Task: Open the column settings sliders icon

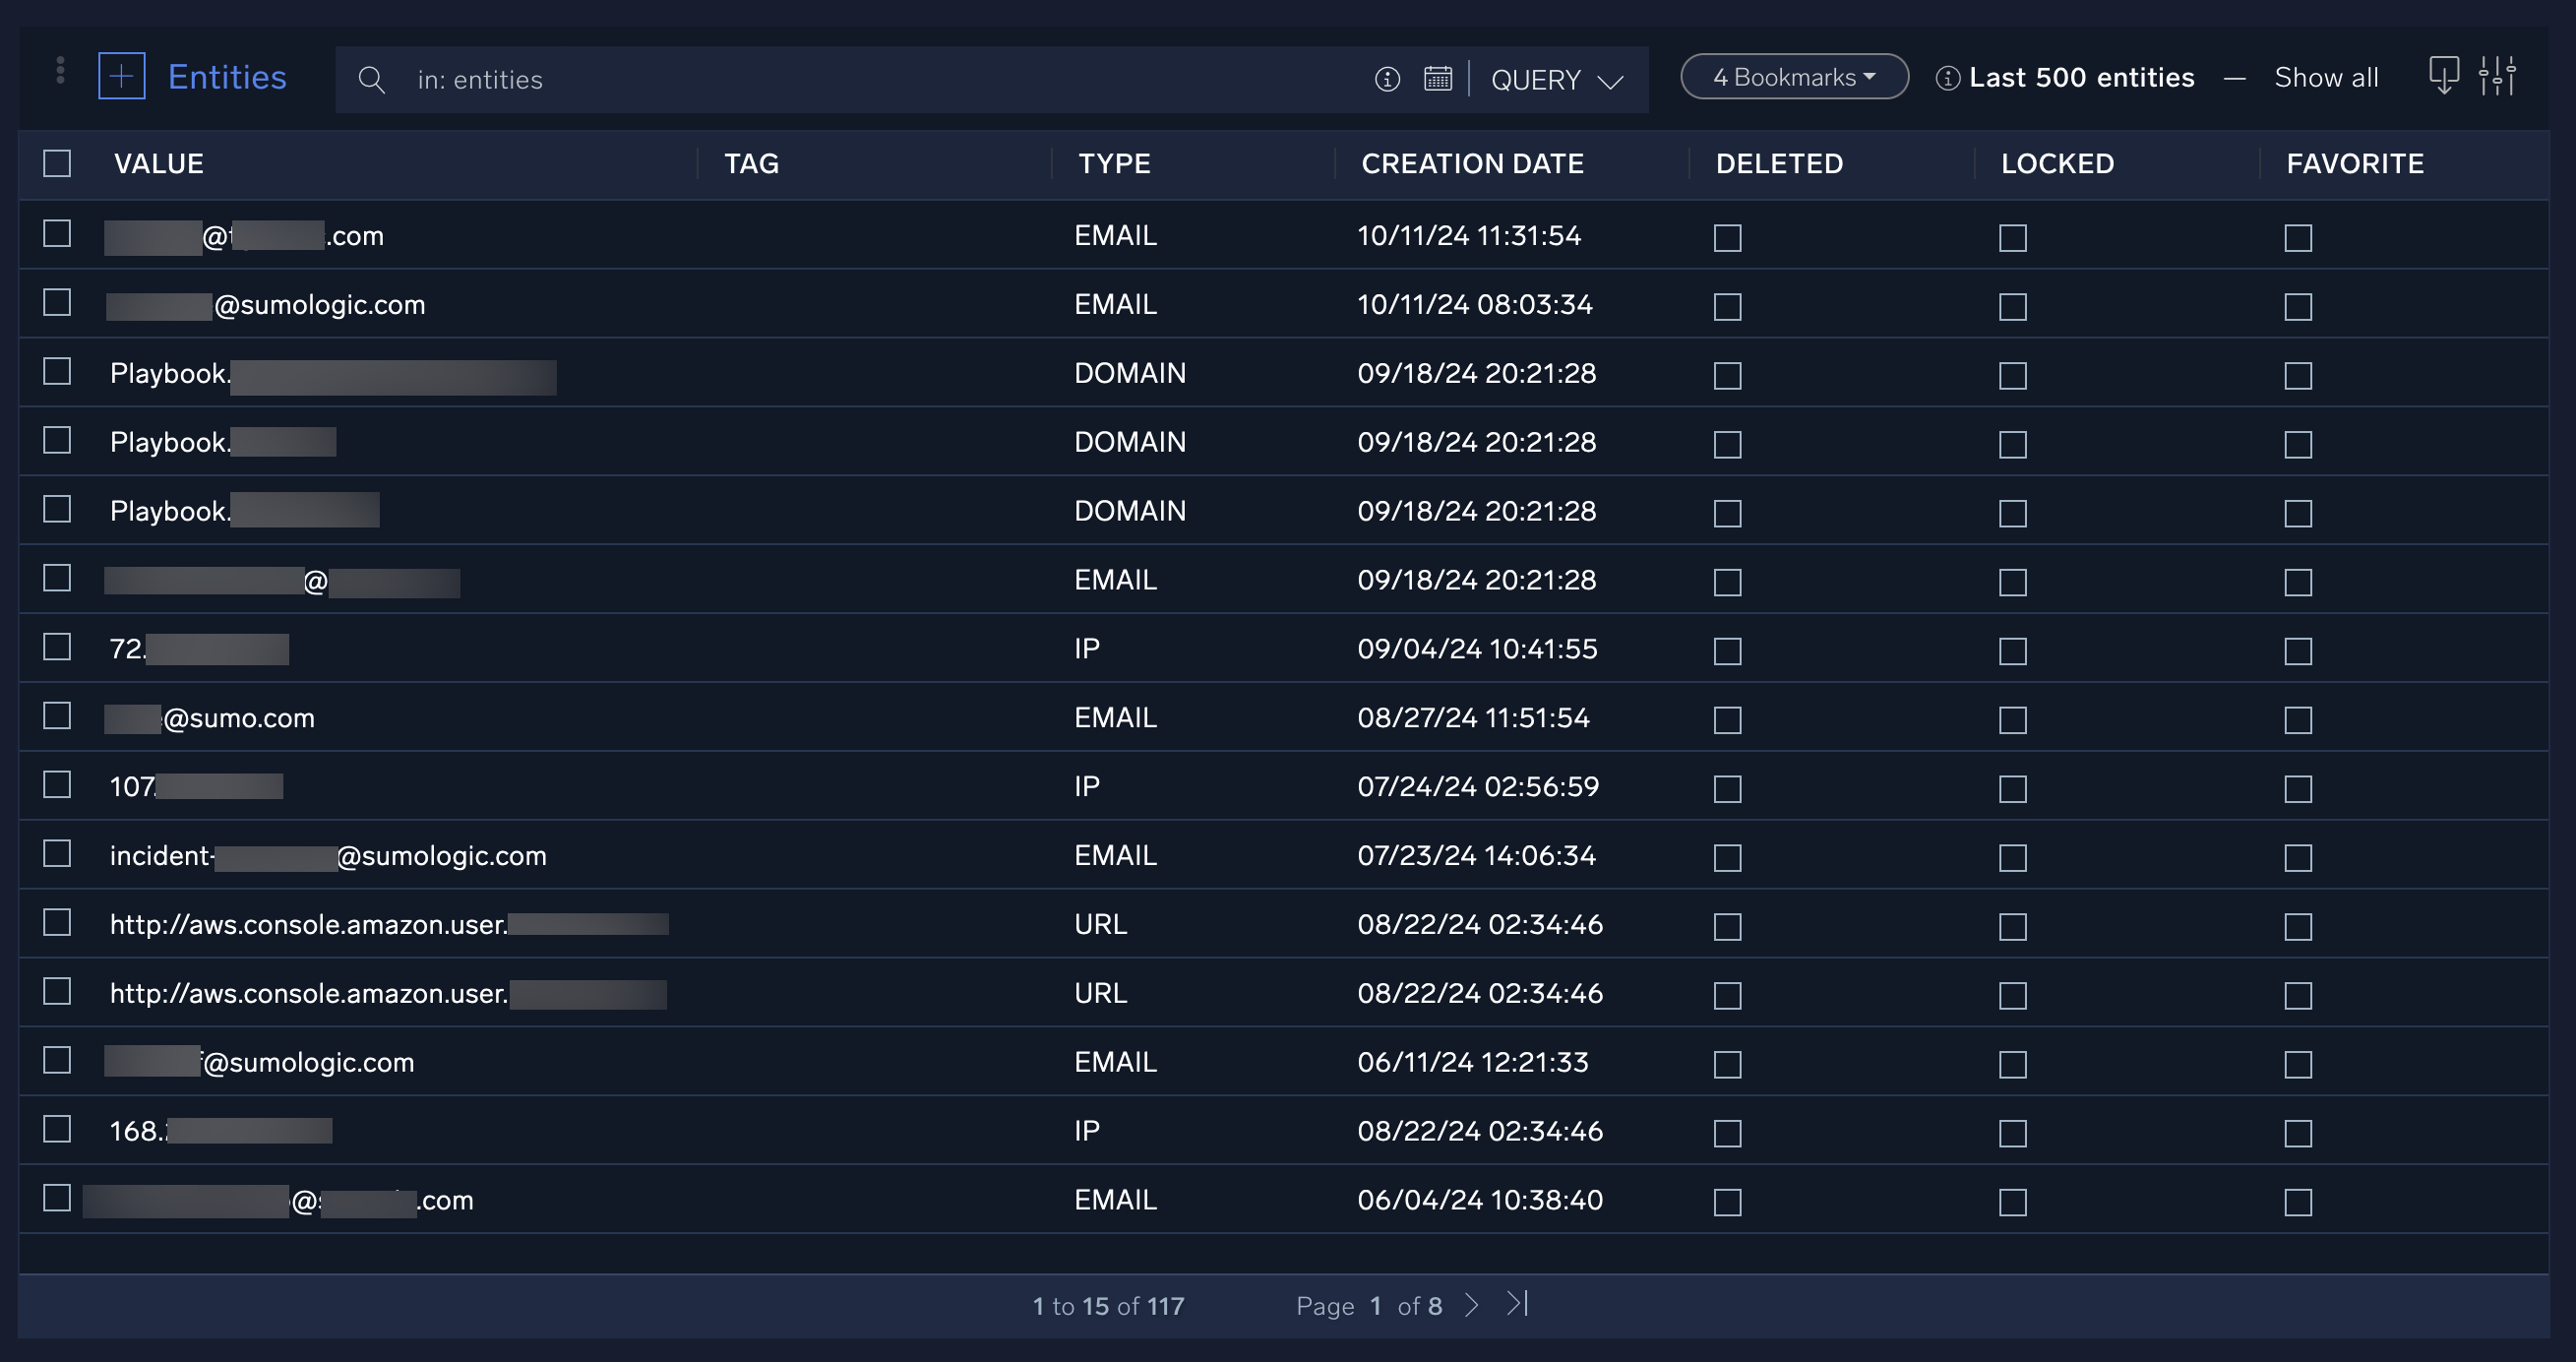Action: (2500, 76)
